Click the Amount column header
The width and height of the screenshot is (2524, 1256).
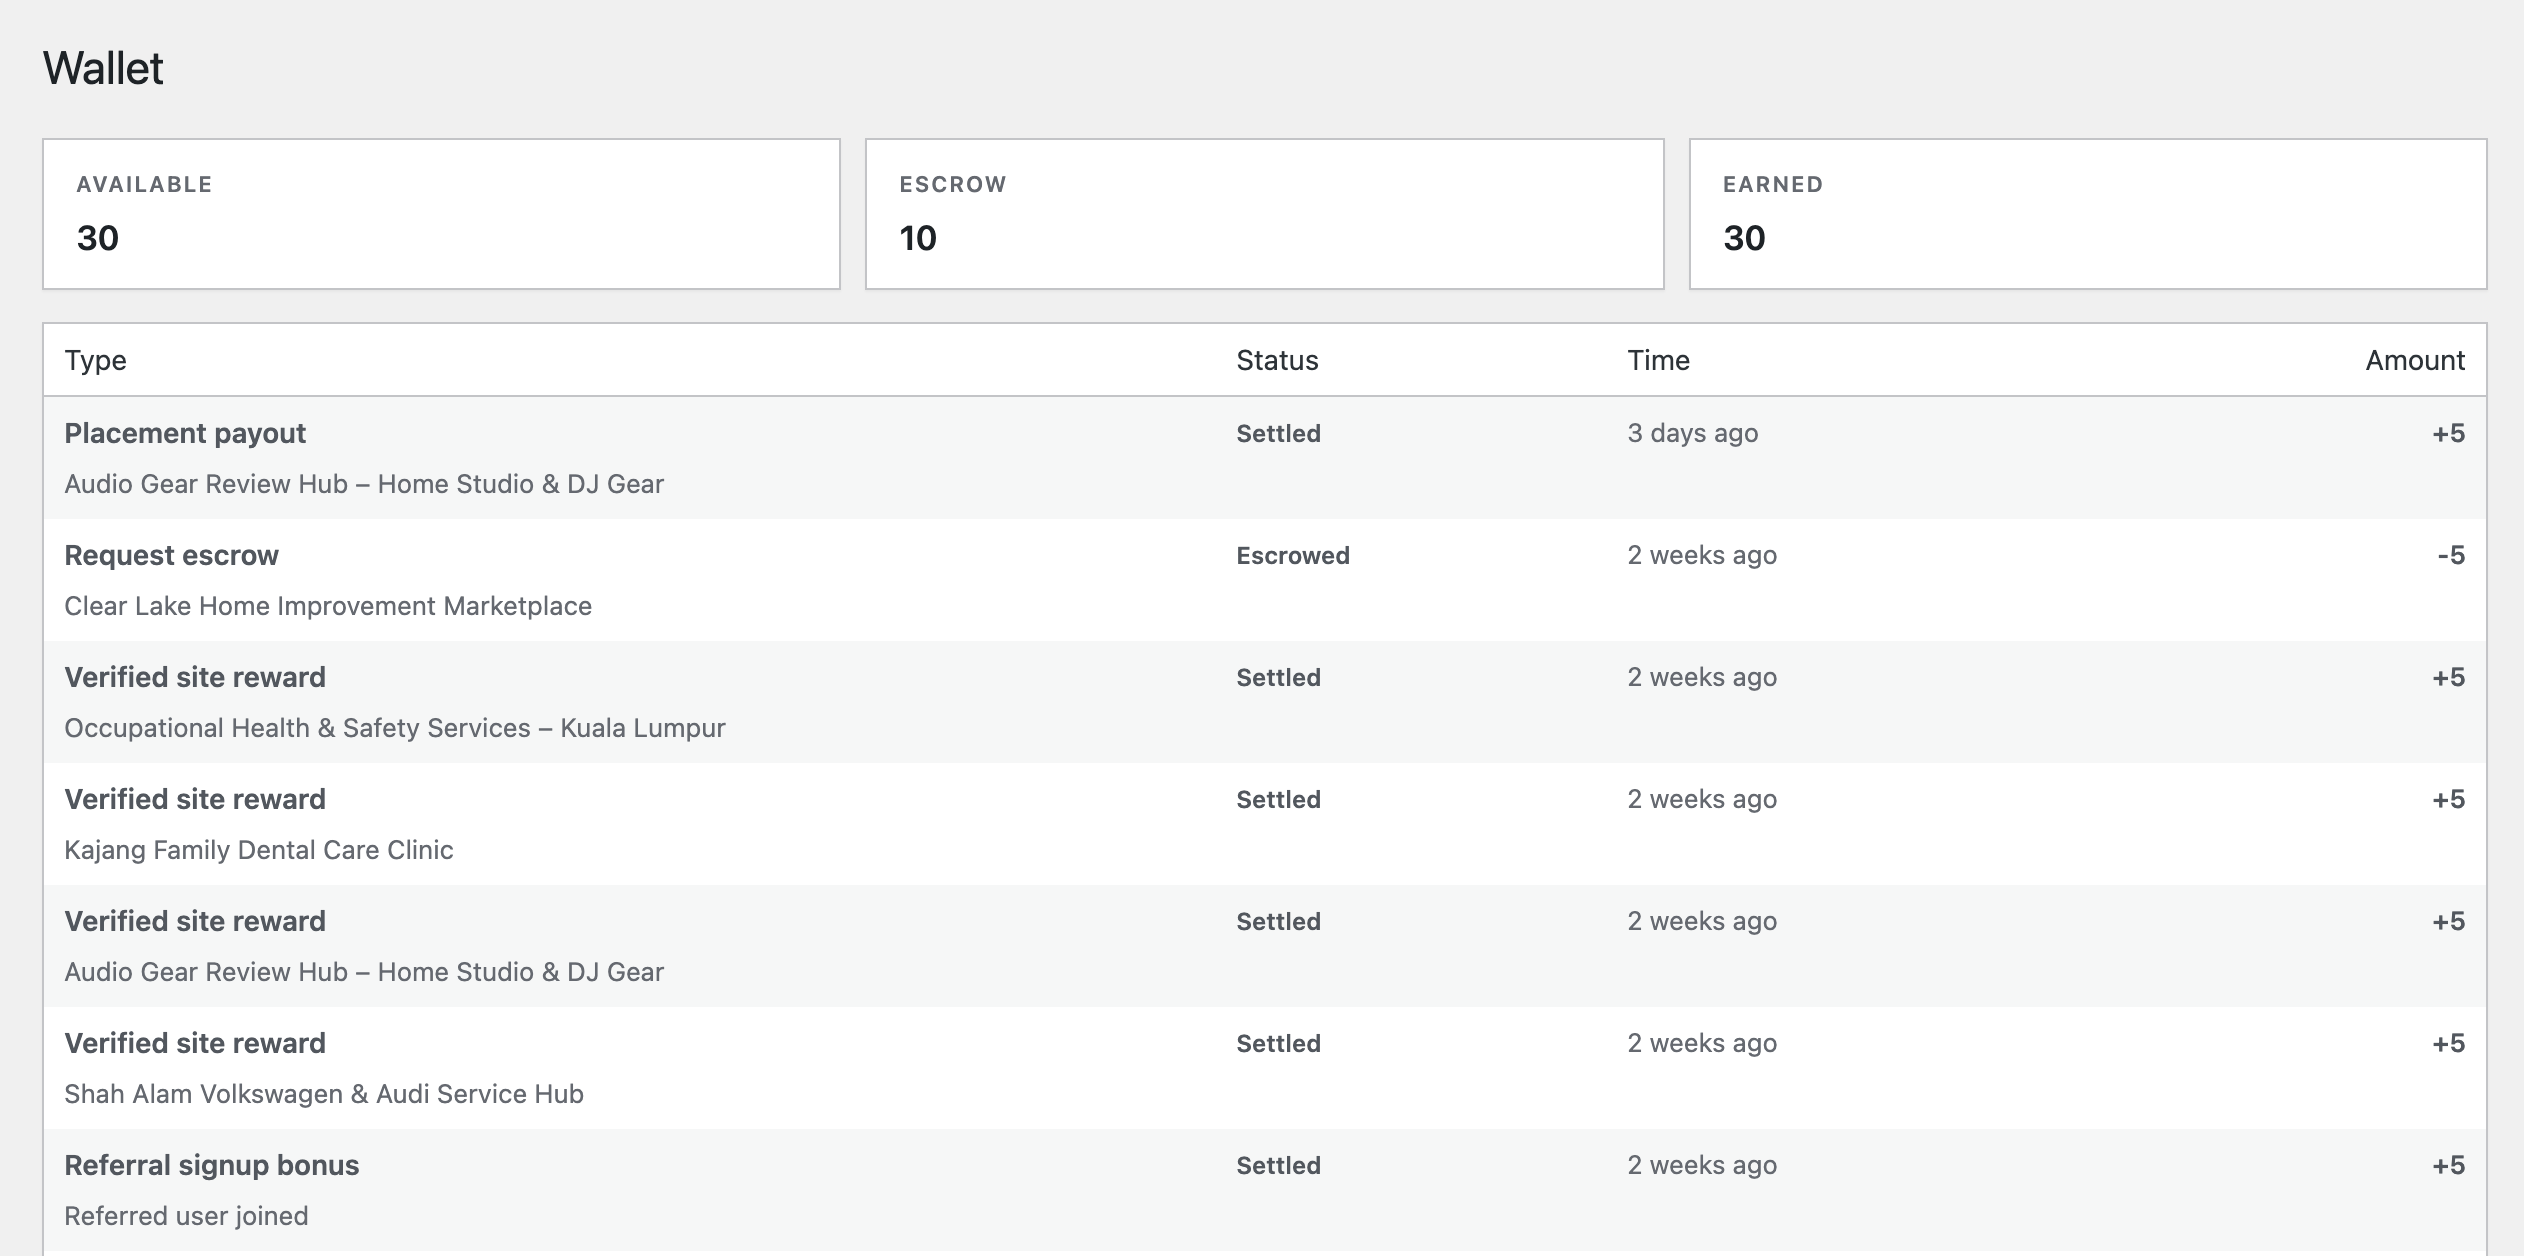(x=2415, y=360)
